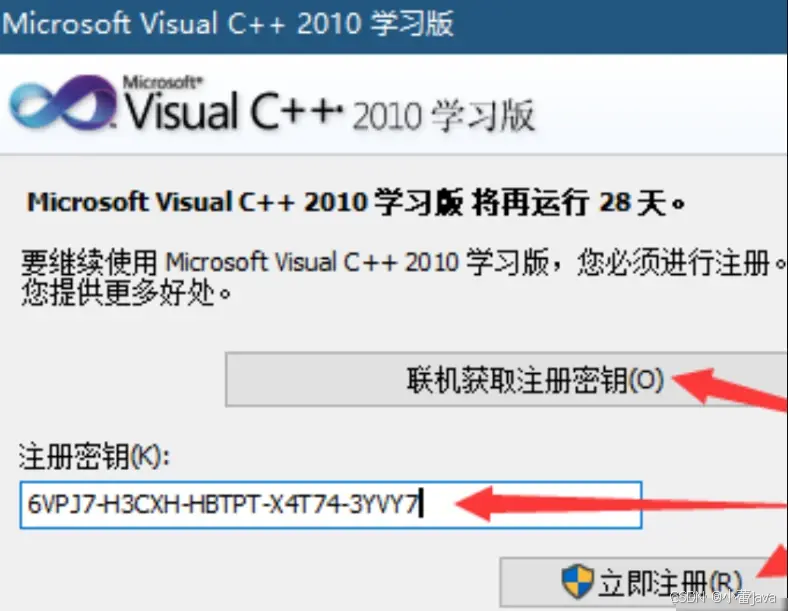Viewport: 788px width, 611px height.
Task: Focus the 注册密钥 registration key input field
Action: click(x=331, y=504)
